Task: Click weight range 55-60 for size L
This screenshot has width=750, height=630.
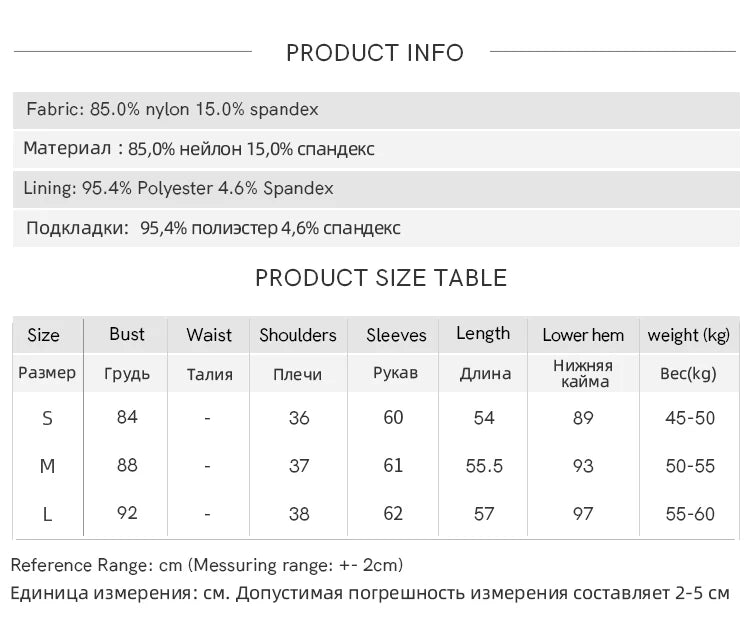Action: pos(690,514)
